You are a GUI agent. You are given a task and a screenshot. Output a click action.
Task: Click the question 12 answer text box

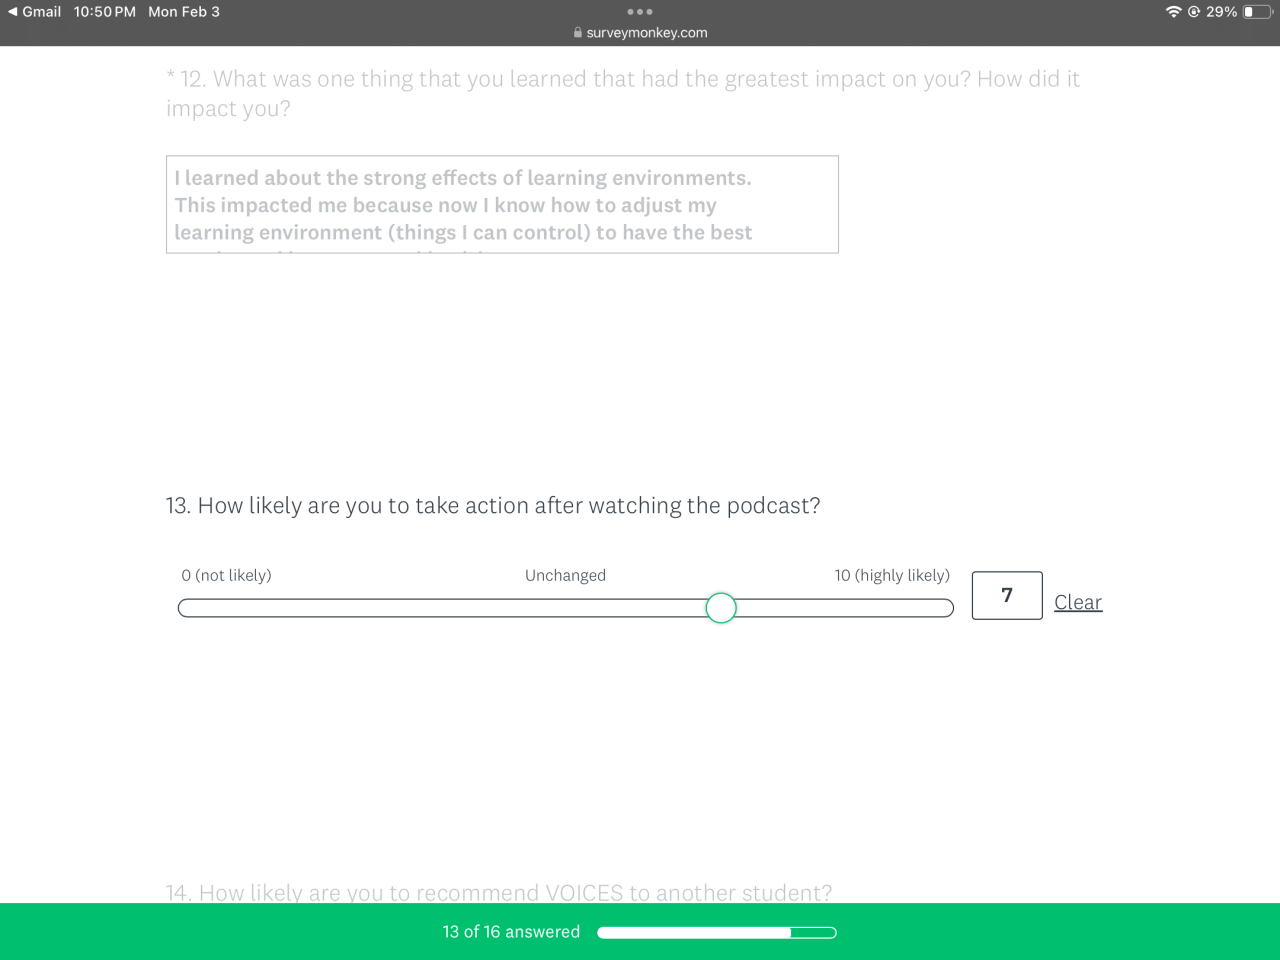click(502, 205)
